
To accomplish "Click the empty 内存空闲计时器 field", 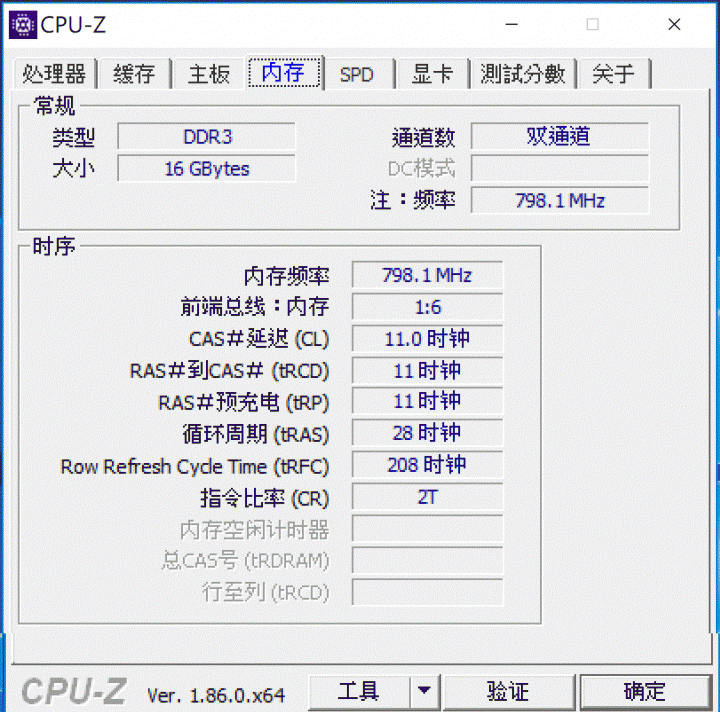I will 428,529.
